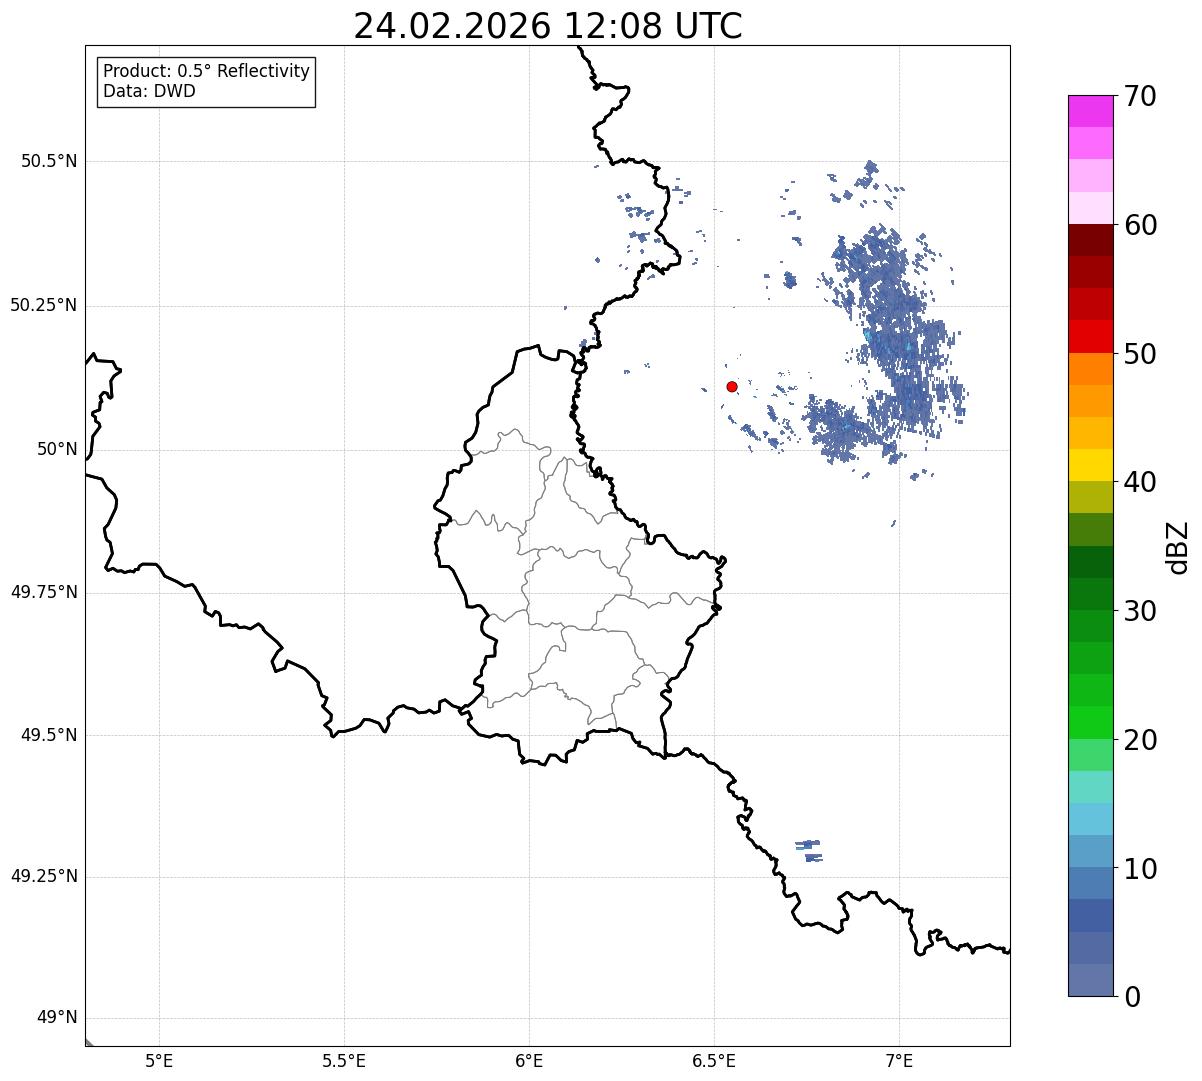
Task: Click the 40 tick on colorbar
Action: [x=1139, y=482]
